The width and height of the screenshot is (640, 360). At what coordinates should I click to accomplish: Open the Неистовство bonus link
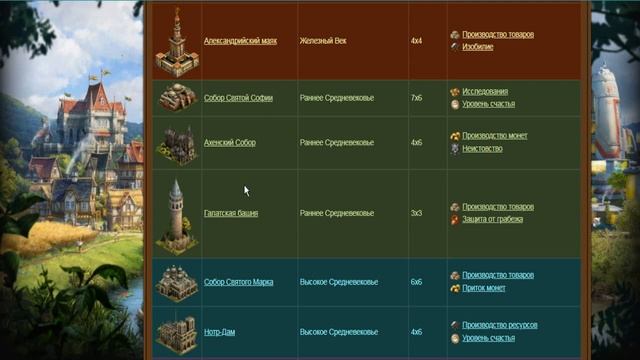pos(482,149)
